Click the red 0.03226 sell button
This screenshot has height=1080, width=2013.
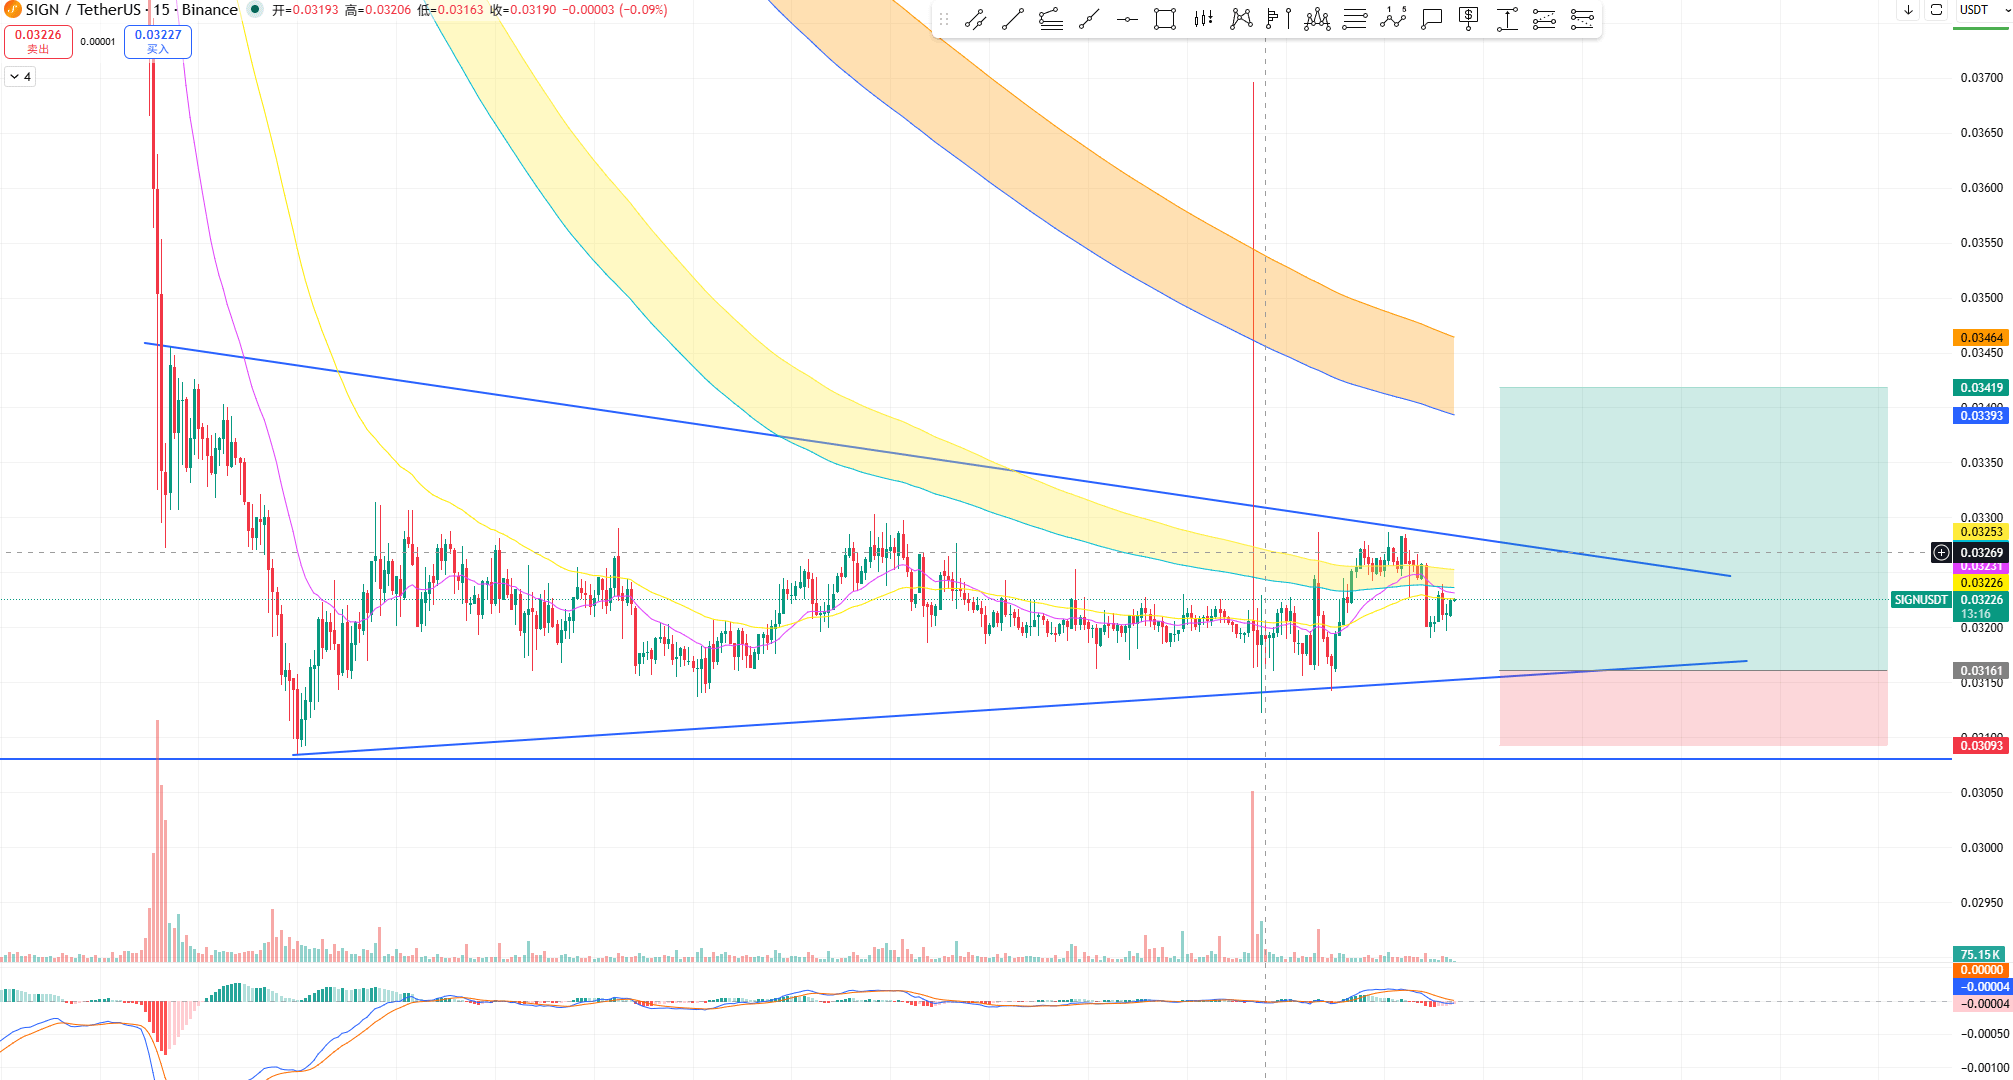coord(38,41)
